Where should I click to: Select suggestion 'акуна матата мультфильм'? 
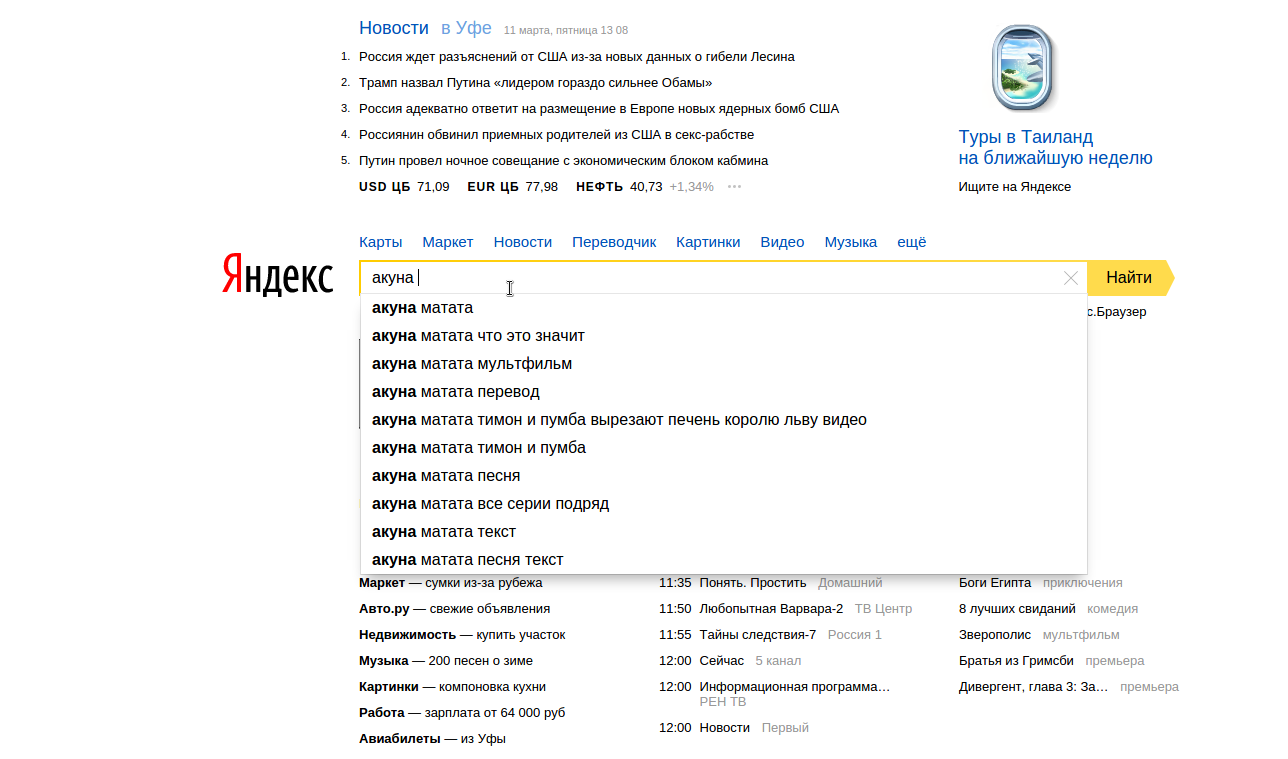point(724,364)
